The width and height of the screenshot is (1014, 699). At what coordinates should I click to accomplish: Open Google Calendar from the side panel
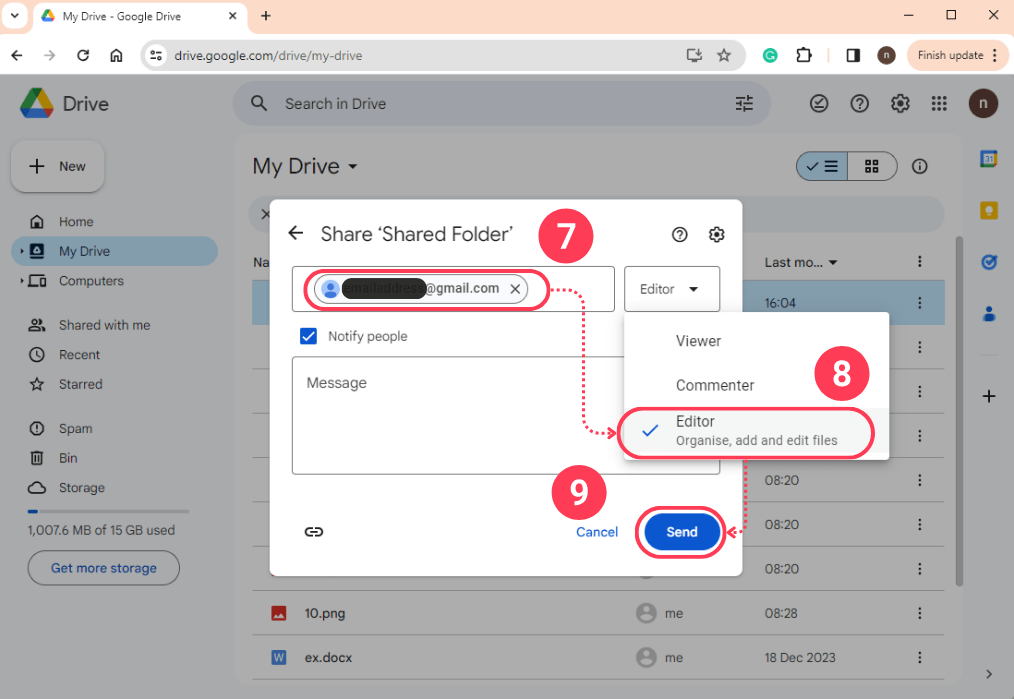pyautogui.click(x=988, y=158)
